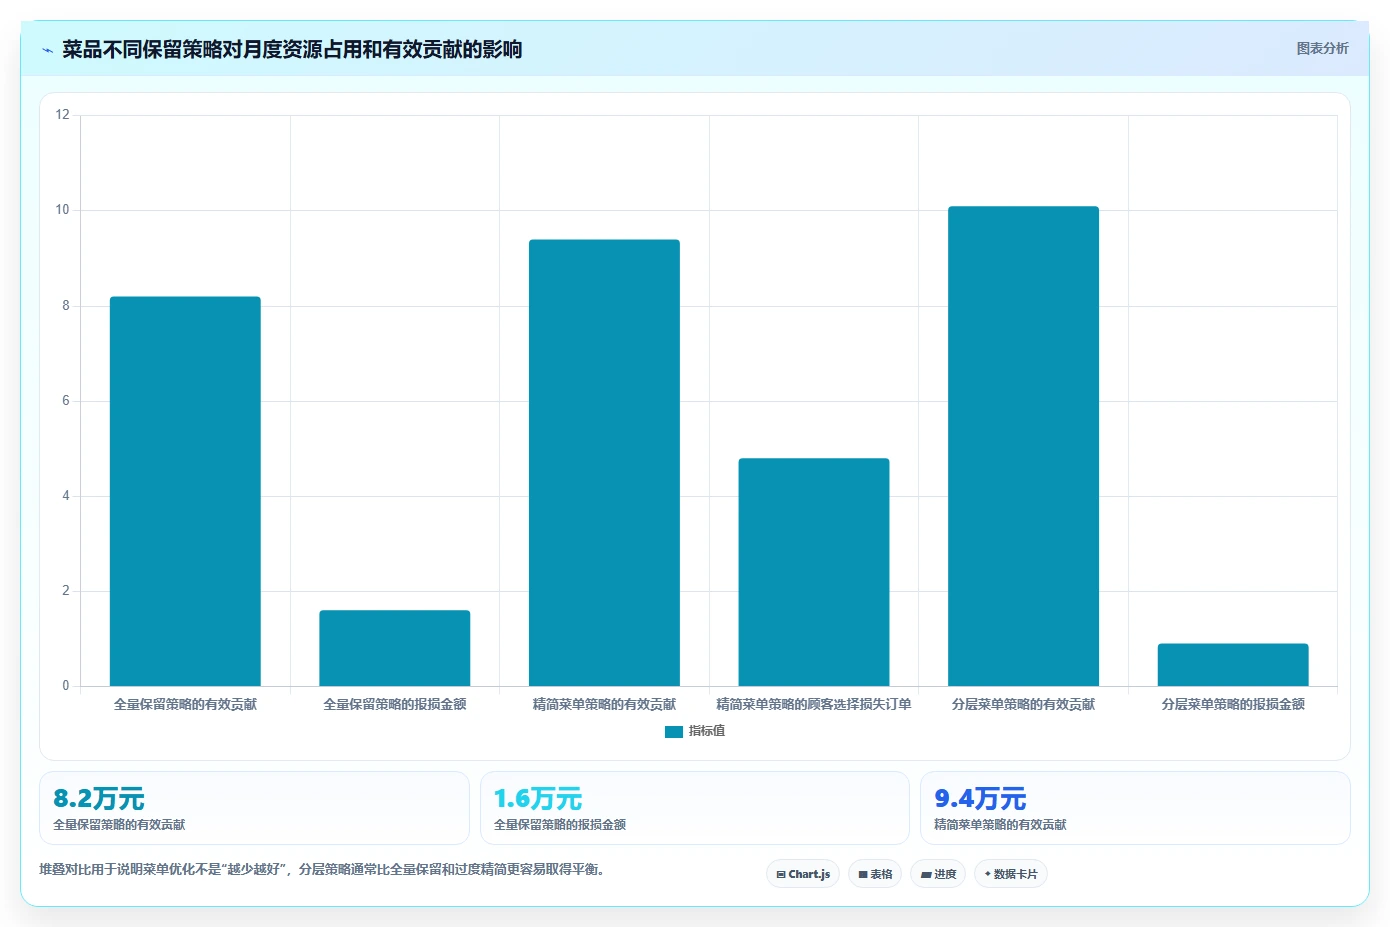Click the card caption 全量保留策略的报损金额

(x=560, y=825)
